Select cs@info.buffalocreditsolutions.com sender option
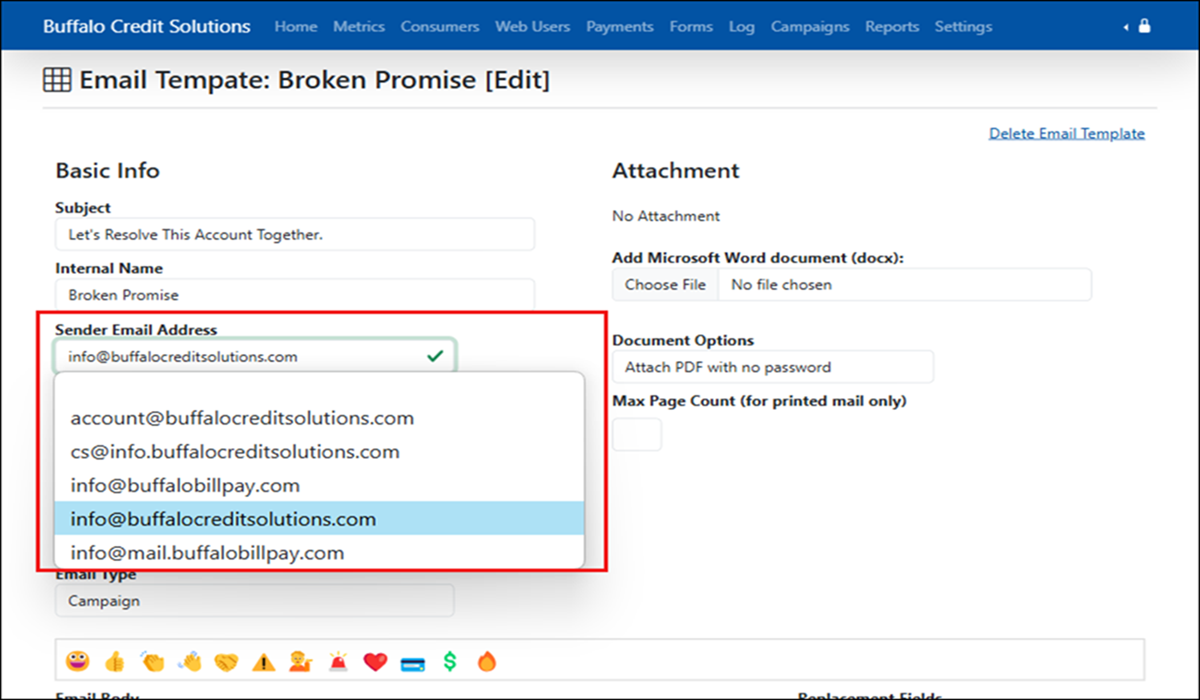Viewport: 1200px width, 700px height. tap(319, 452)
